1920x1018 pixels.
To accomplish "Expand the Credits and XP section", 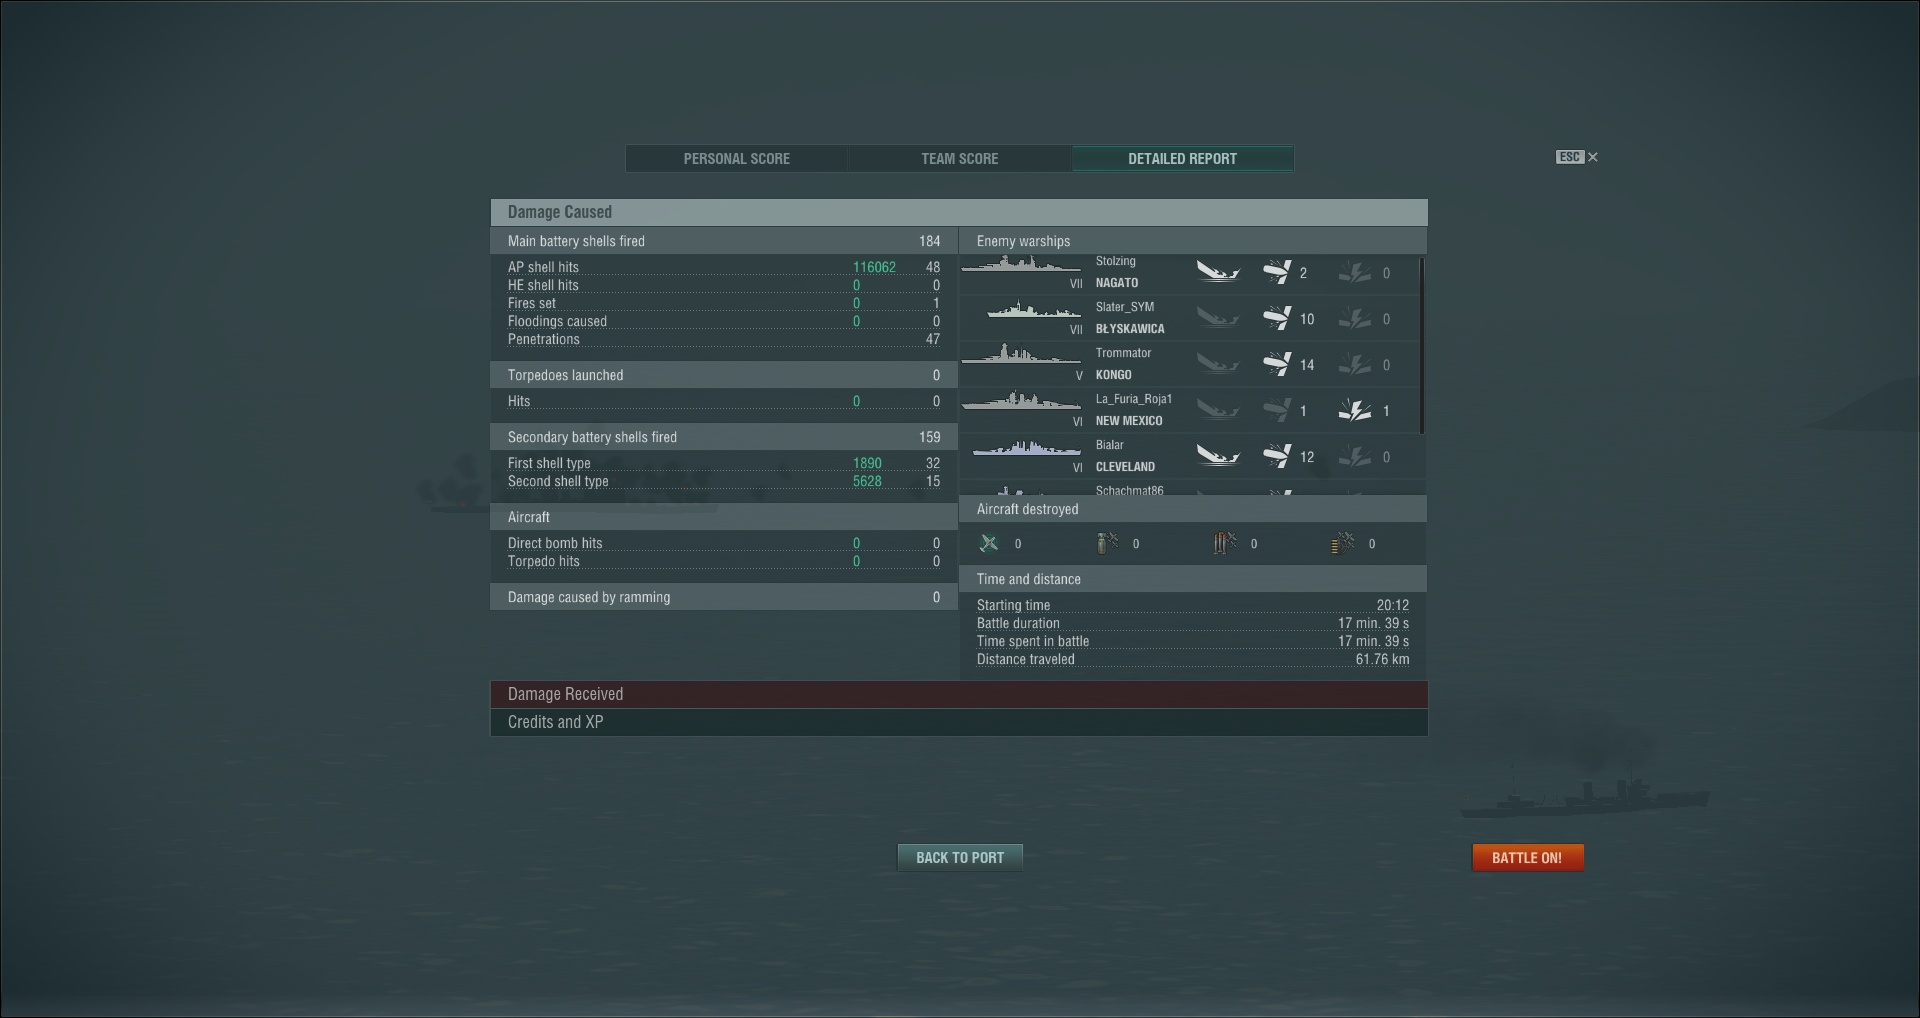I will click(959, 723).
